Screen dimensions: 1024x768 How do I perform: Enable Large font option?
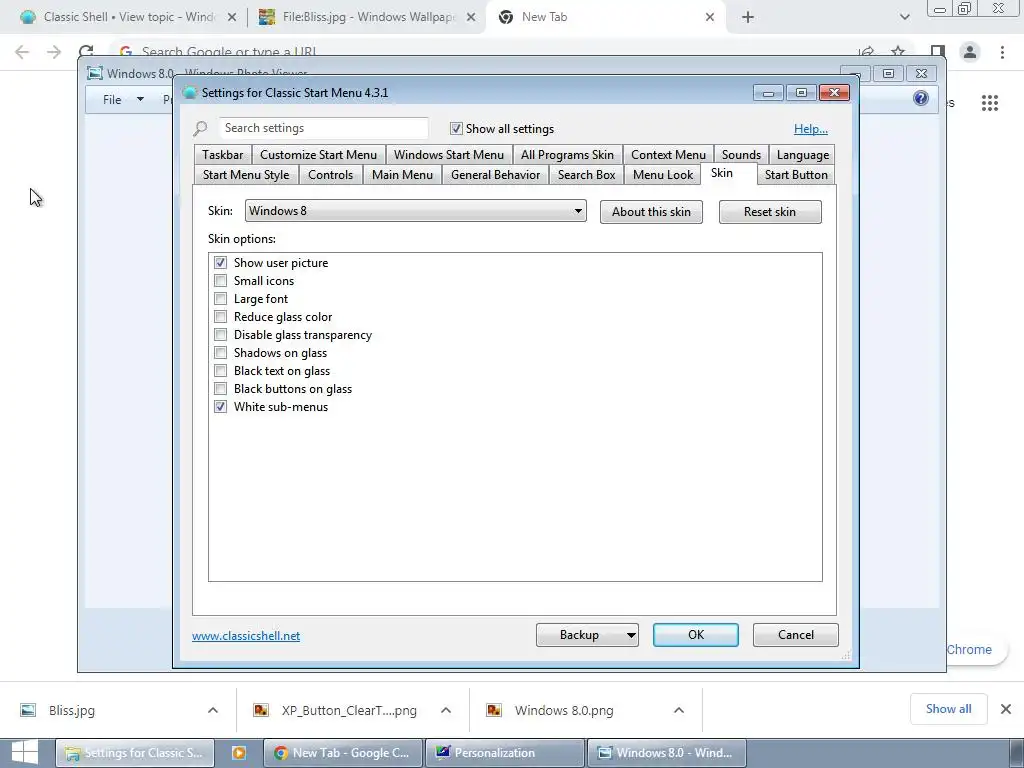pyautogui.click(x=221, y=298)
